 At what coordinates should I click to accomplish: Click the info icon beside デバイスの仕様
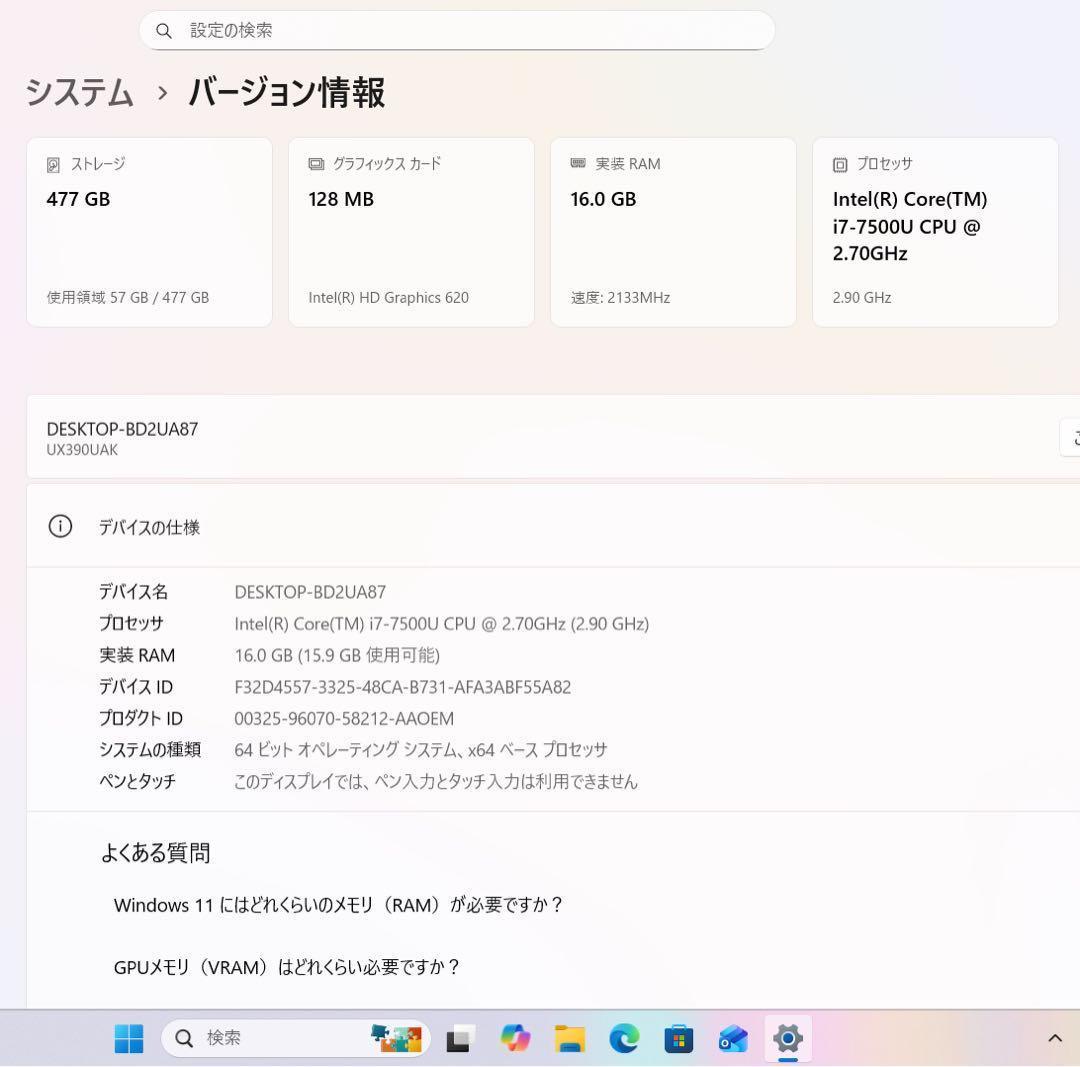coord(60,526)
